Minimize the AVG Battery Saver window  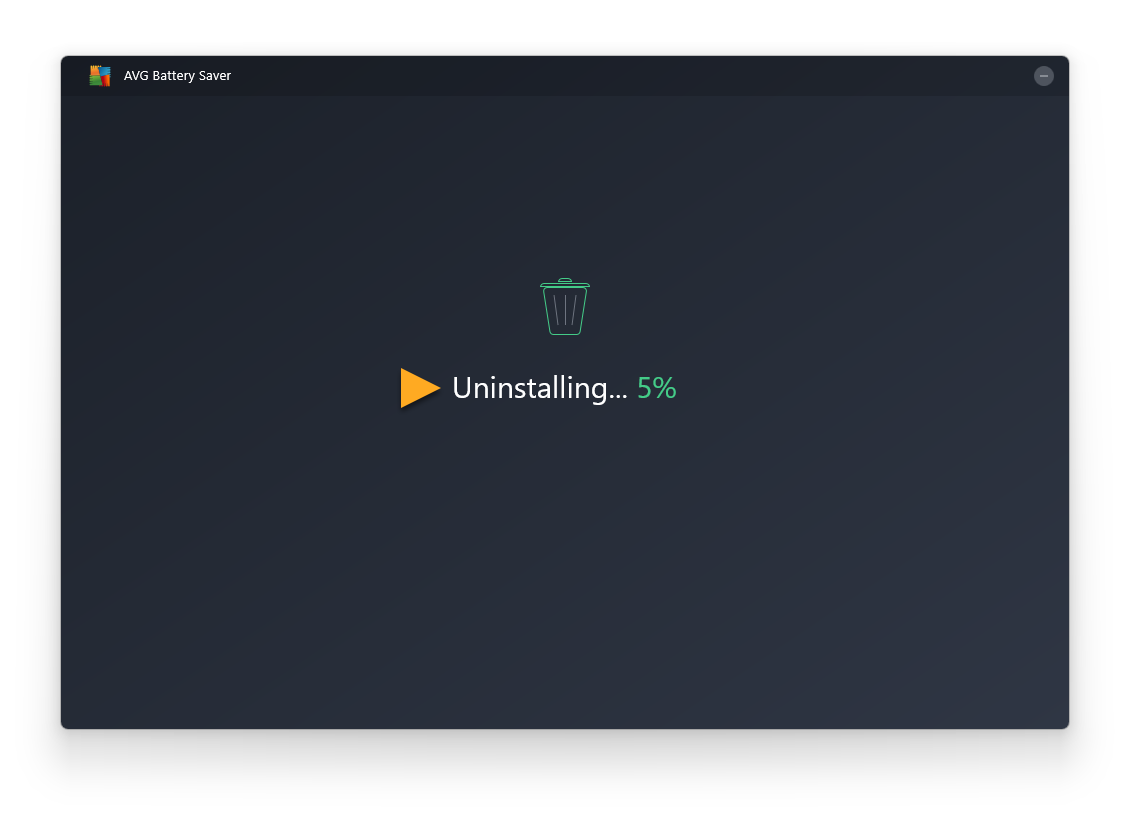1043,76
